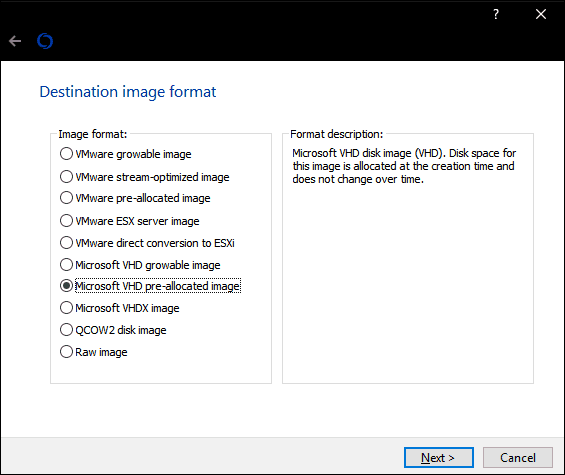Click the Format description group label
This screenshot has width=565, height=475.
[x=337, y=134]
